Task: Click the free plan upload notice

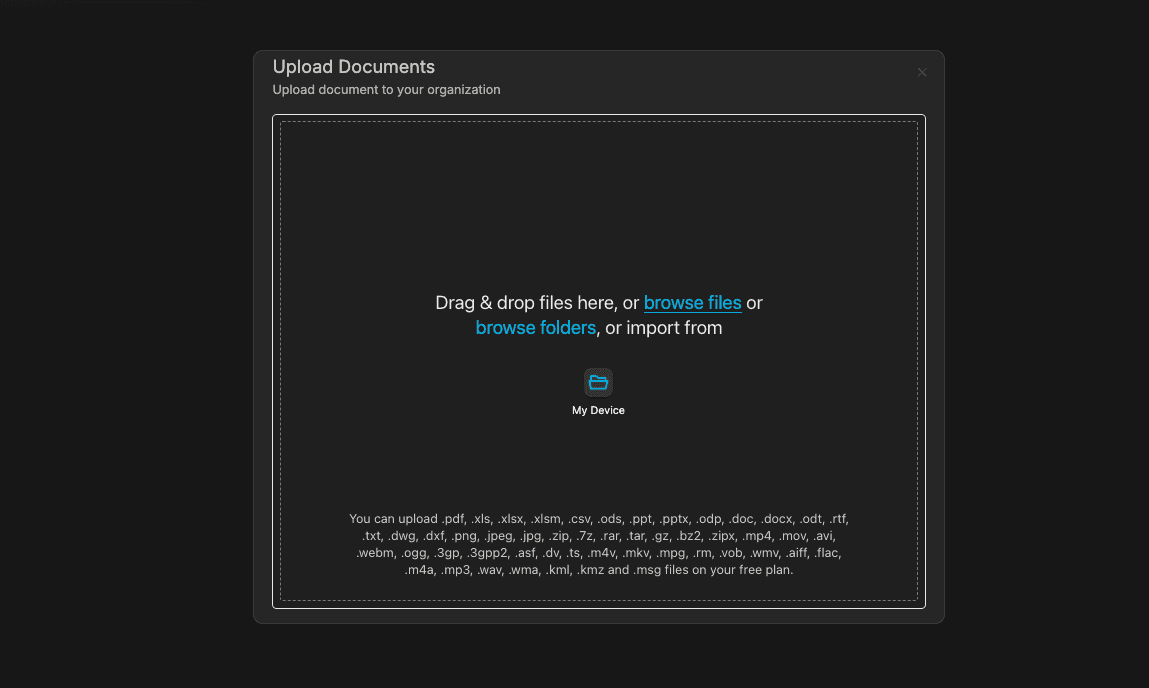Action: pos(598,569)
